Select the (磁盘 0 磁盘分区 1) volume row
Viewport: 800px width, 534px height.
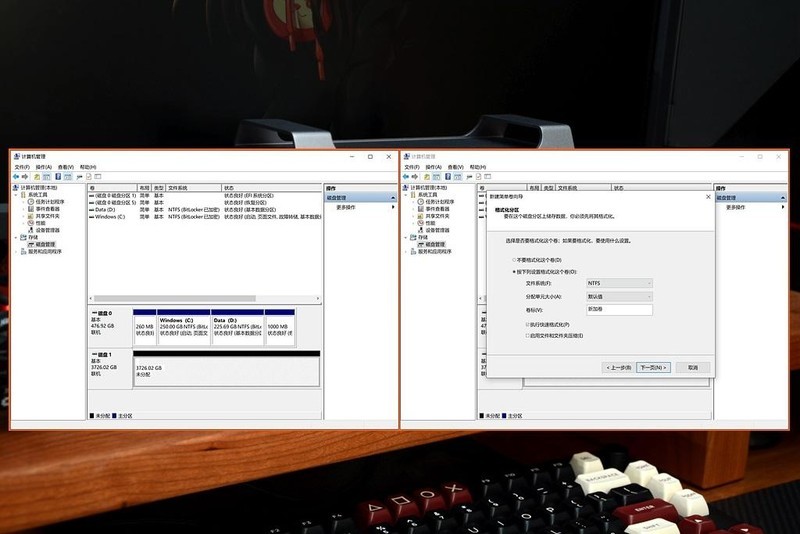pyautogui.click(x=205, y=195)
